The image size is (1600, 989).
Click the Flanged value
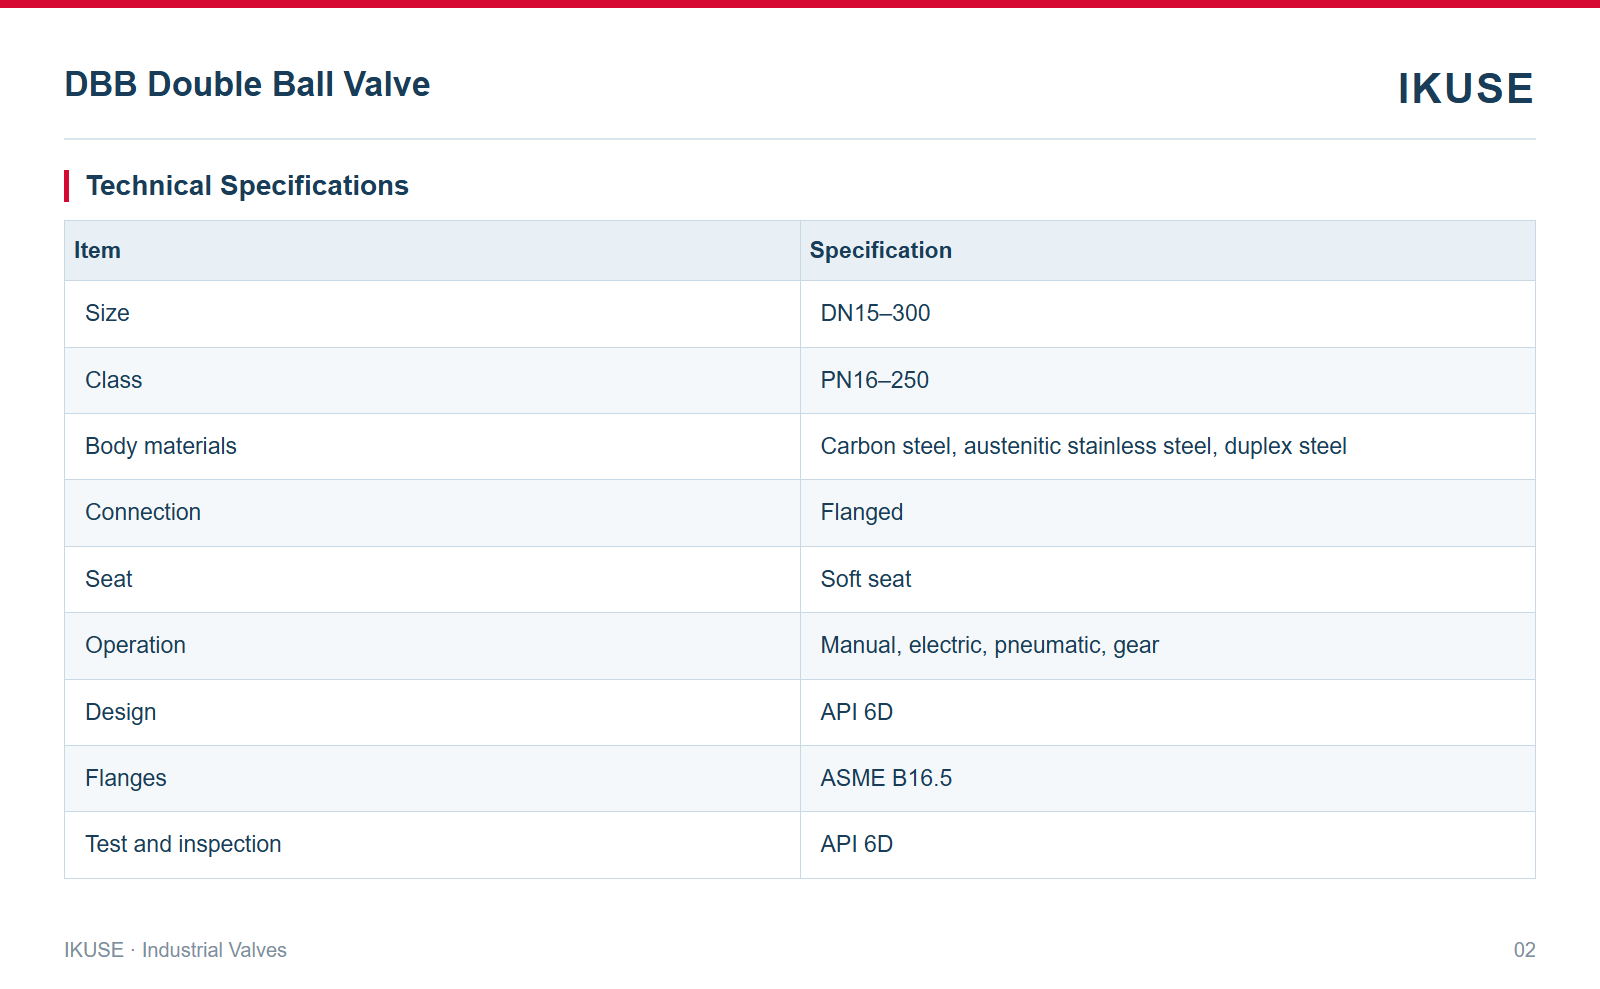click(861, 512)
